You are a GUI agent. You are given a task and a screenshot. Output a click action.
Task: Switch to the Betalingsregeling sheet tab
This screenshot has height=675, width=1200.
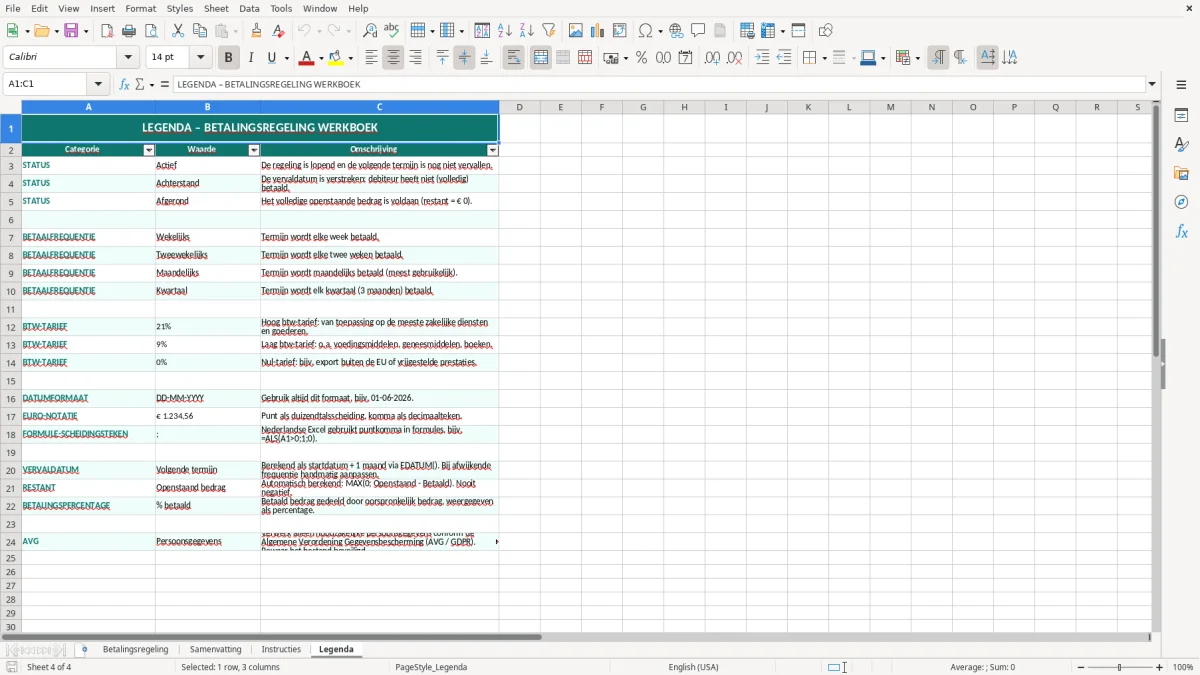(135, 649)
